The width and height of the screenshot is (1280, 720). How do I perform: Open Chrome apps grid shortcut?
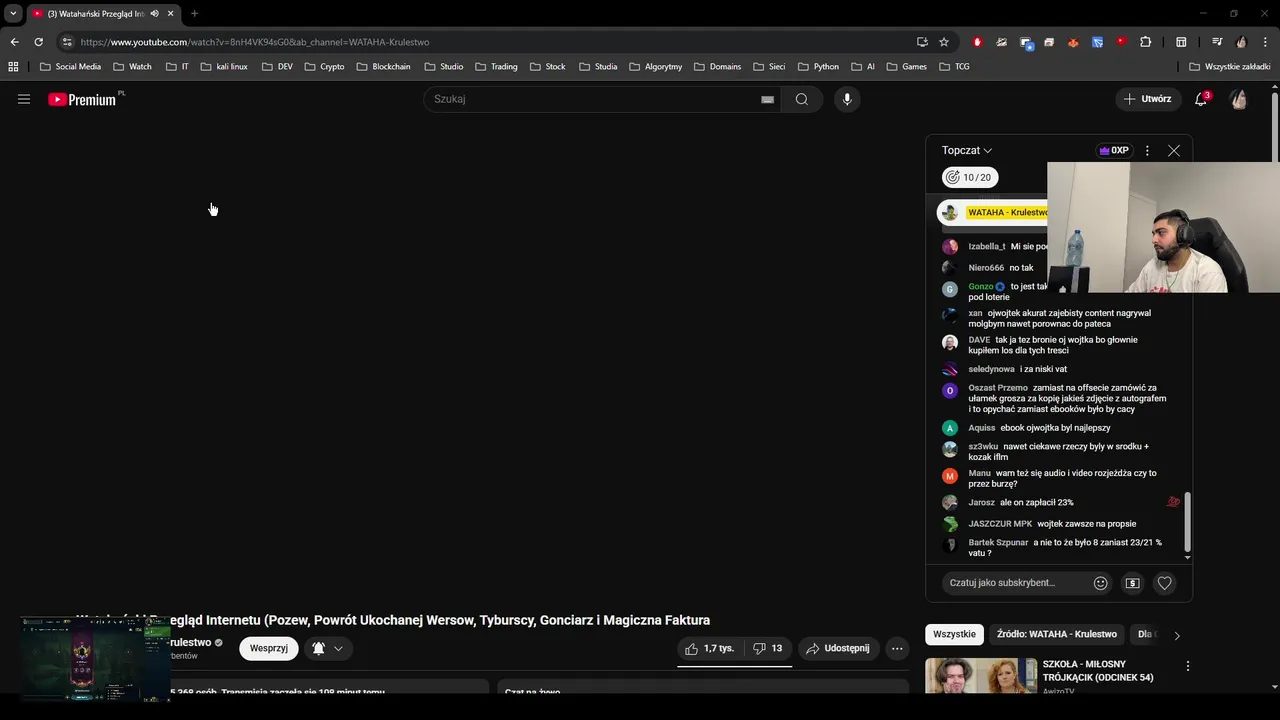pos(13,67)
